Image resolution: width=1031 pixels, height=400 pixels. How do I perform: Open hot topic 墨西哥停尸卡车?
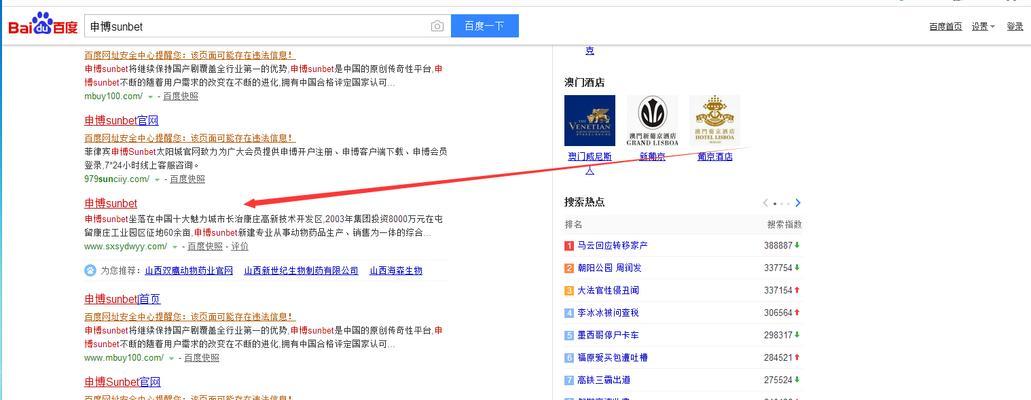(608, 335)
